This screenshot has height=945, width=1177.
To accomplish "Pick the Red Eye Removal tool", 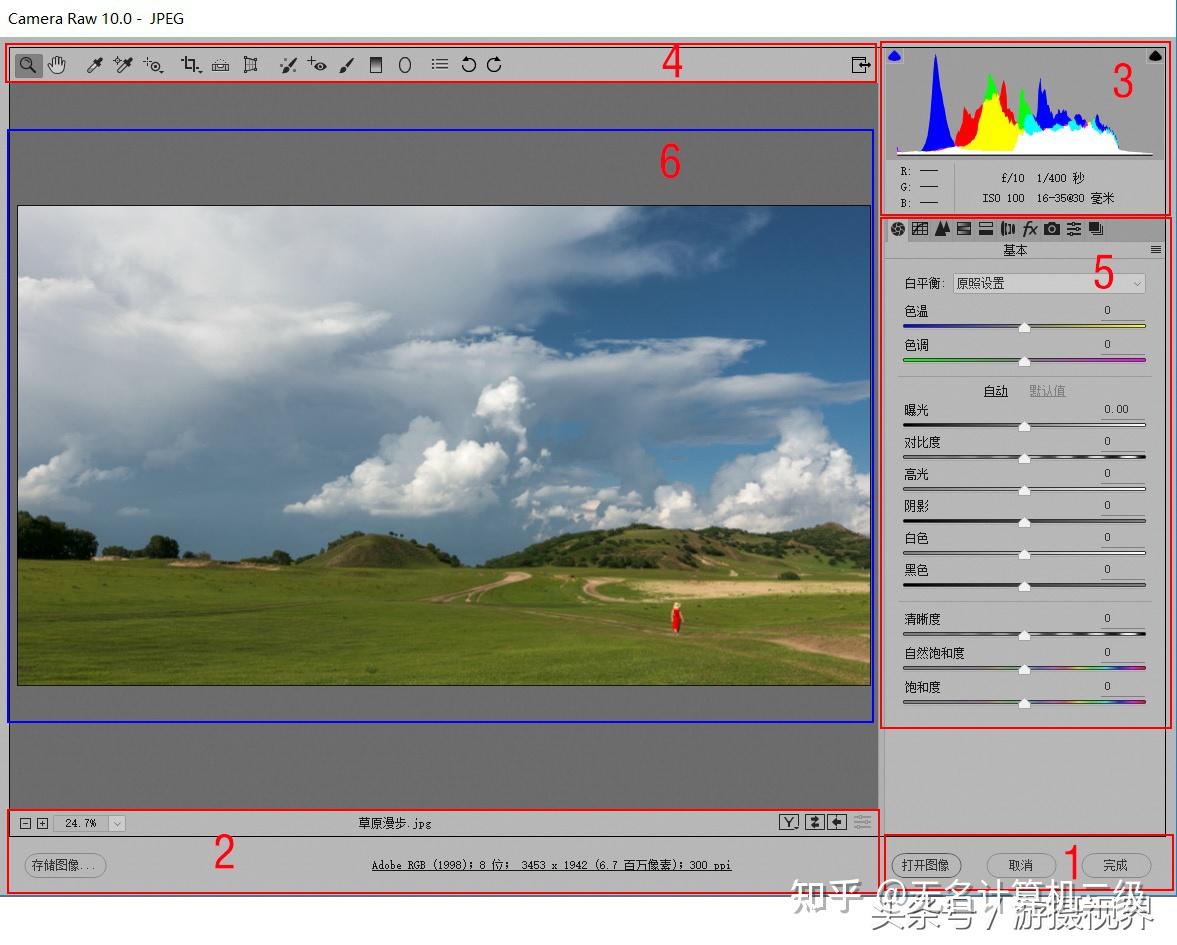I will point(317,65).
